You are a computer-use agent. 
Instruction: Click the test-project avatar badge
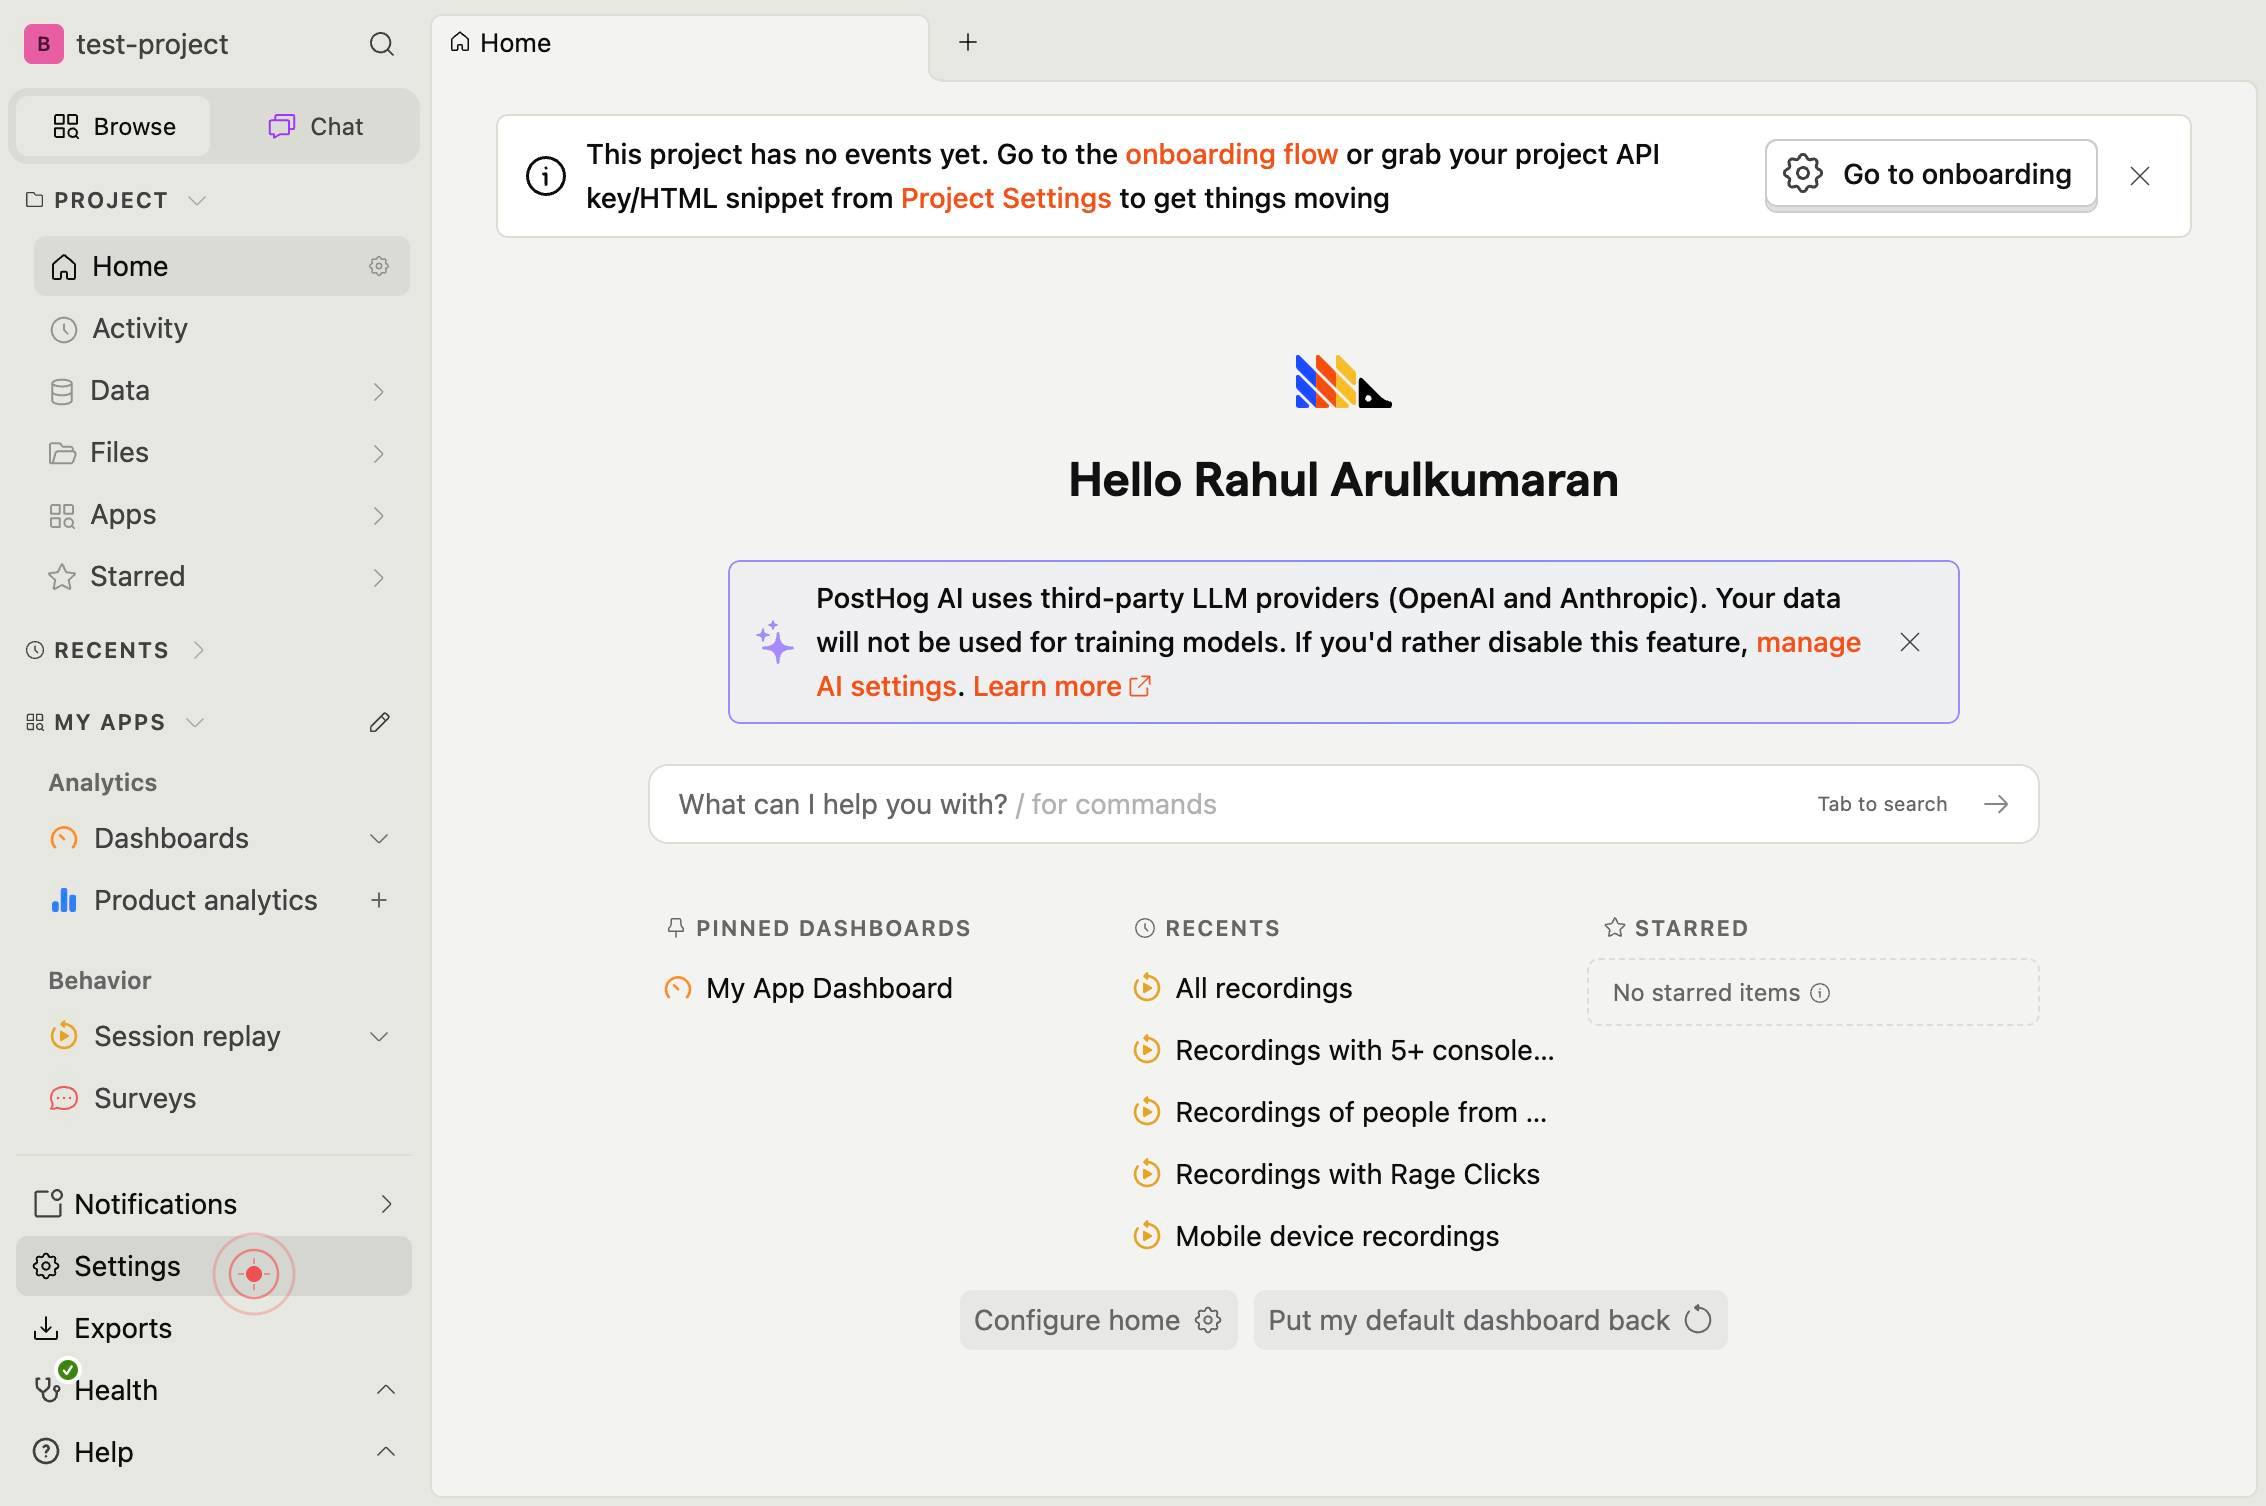click(44, 44)
